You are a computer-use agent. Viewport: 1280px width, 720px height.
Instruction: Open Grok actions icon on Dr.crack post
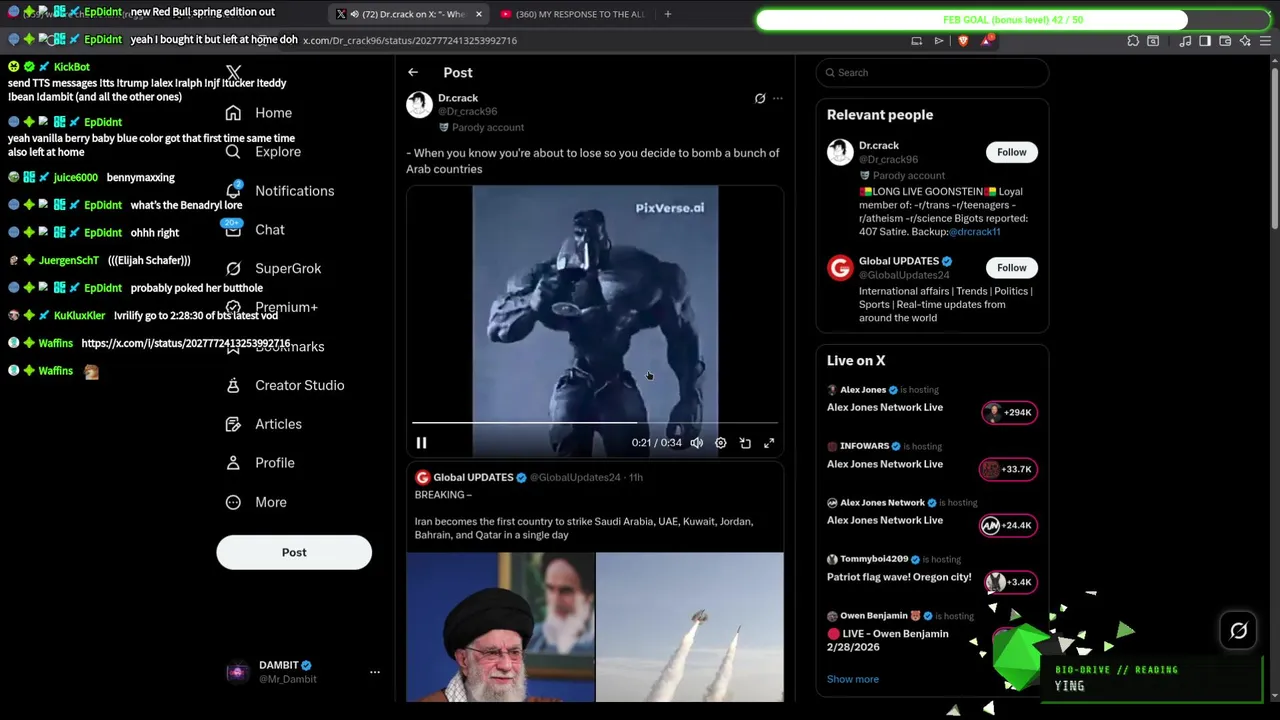[760, 98]
